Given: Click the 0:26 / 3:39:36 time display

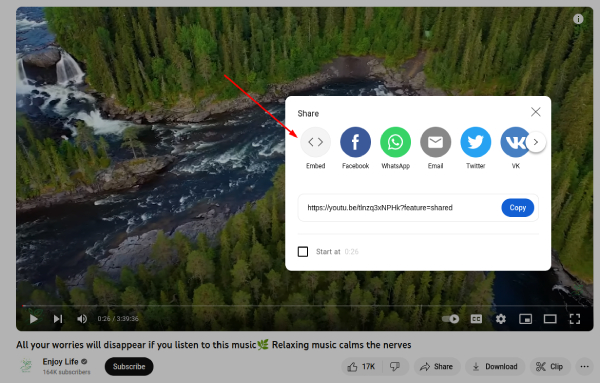Looking at the screenshot, I should (x=118, y=319).
